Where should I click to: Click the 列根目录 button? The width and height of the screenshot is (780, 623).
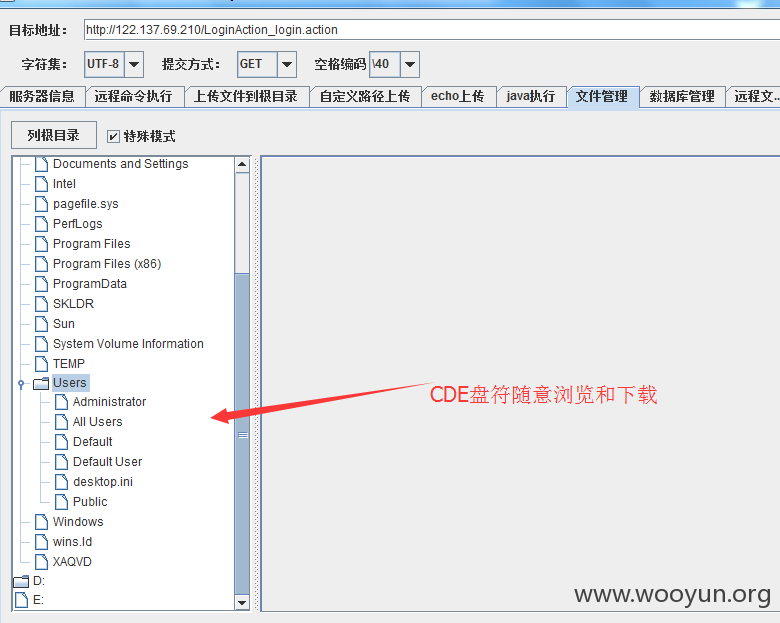pos(54,135)
